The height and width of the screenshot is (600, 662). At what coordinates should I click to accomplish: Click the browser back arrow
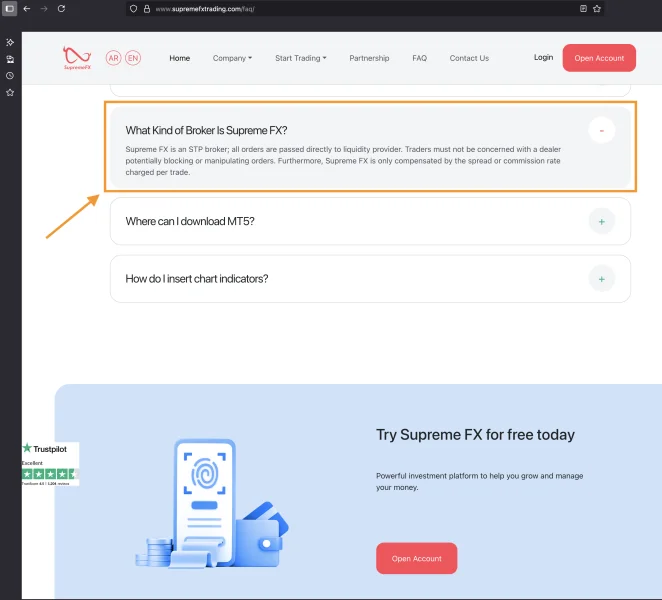(27, 8)
